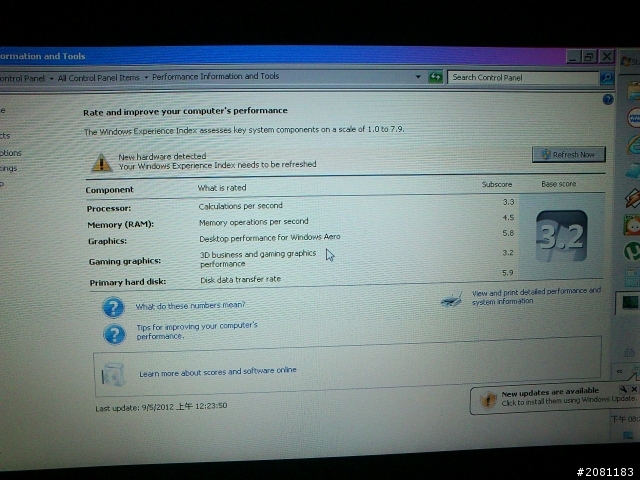The width and height of the screenshot is (640, 480).
Task: Click the printer icon beside detailed performance link
Action: 451,300
